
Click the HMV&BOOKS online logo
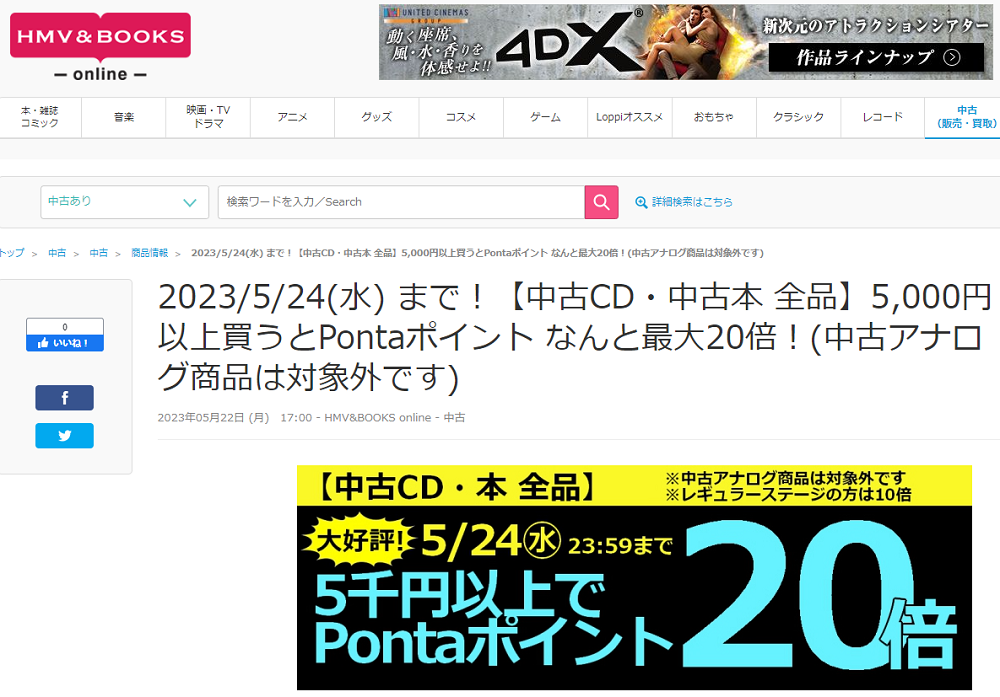100,47
